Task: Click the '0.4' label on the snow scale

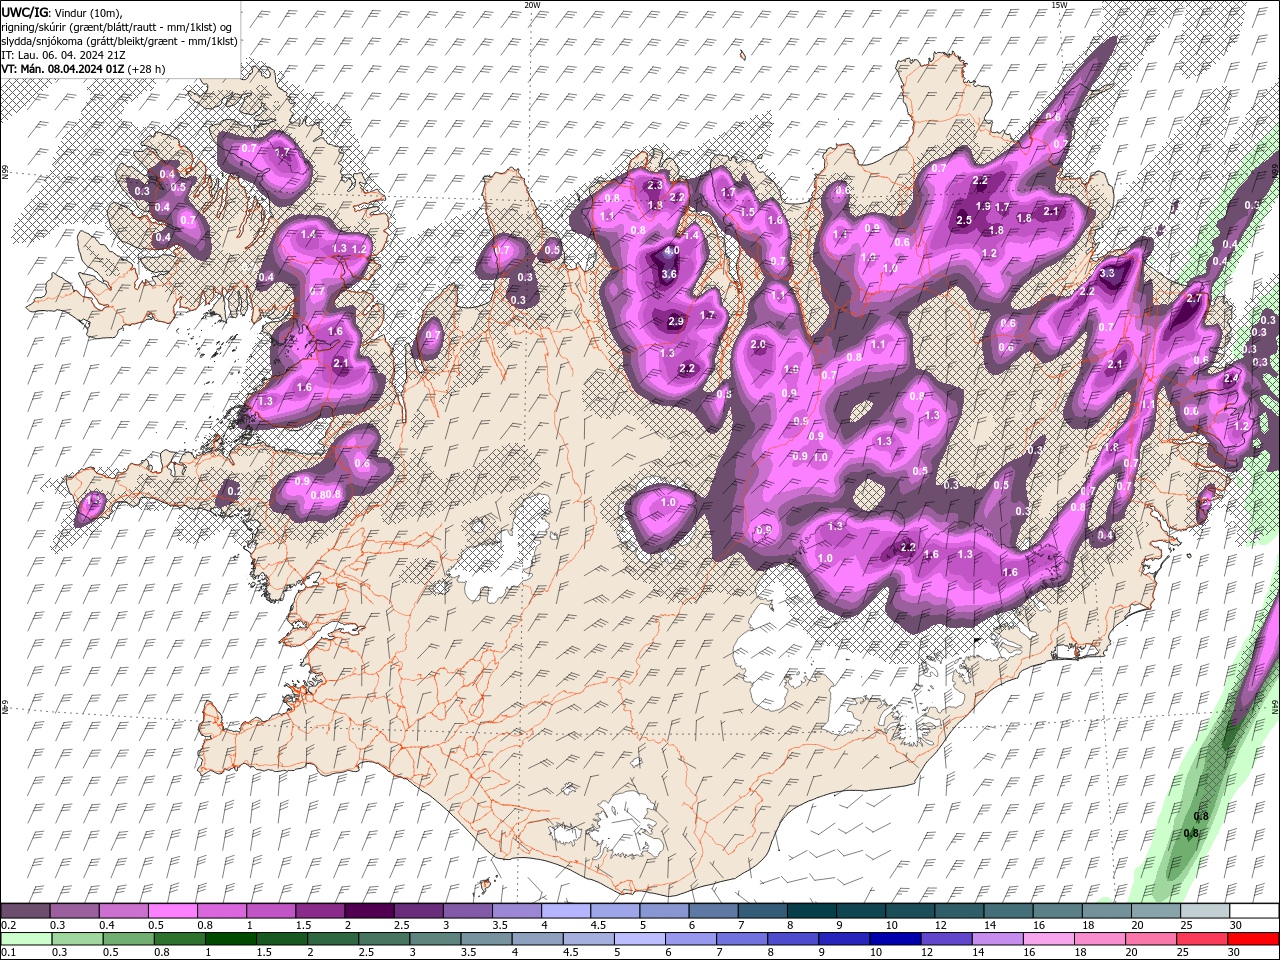Action: (105, 925)
